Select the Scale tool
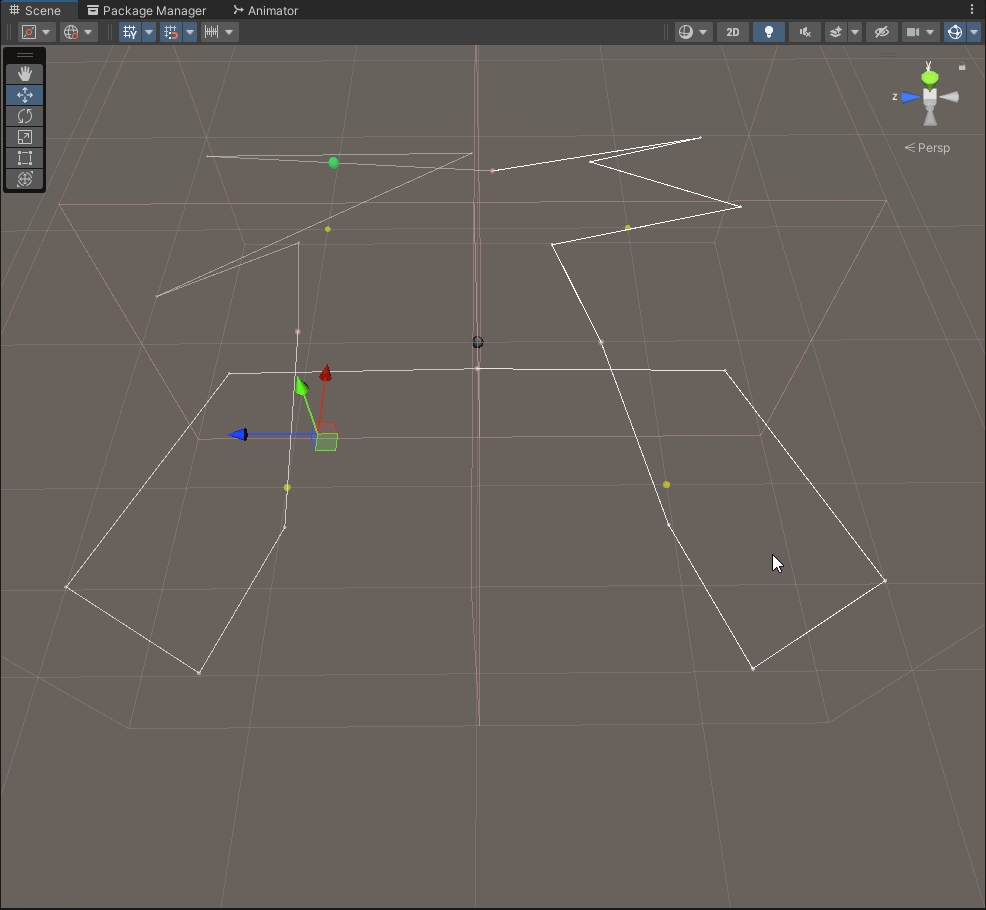This screenshot has width=986, height=910. 25,137
